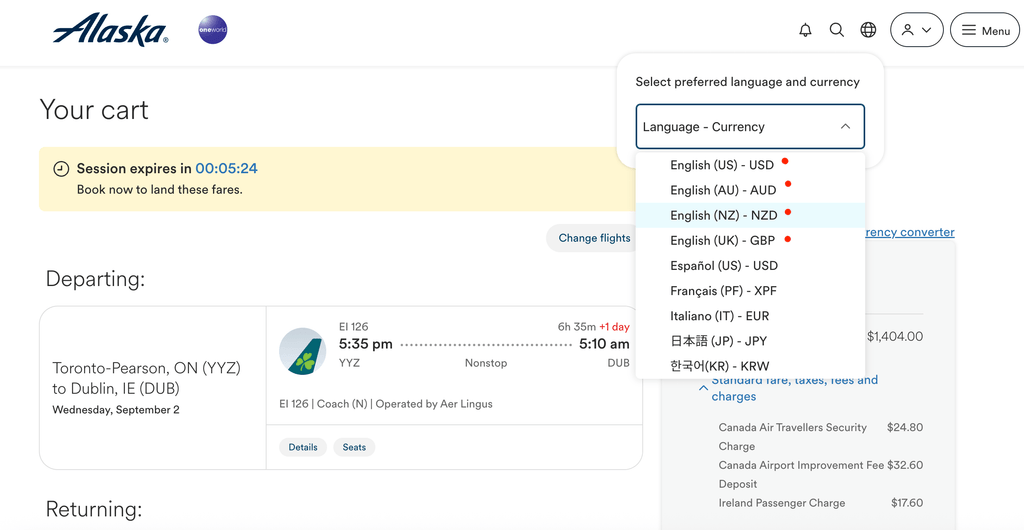This screenshot has height=530, width=1024.
Task: Select Español (US) - USD option
Action: coord(750,266)
